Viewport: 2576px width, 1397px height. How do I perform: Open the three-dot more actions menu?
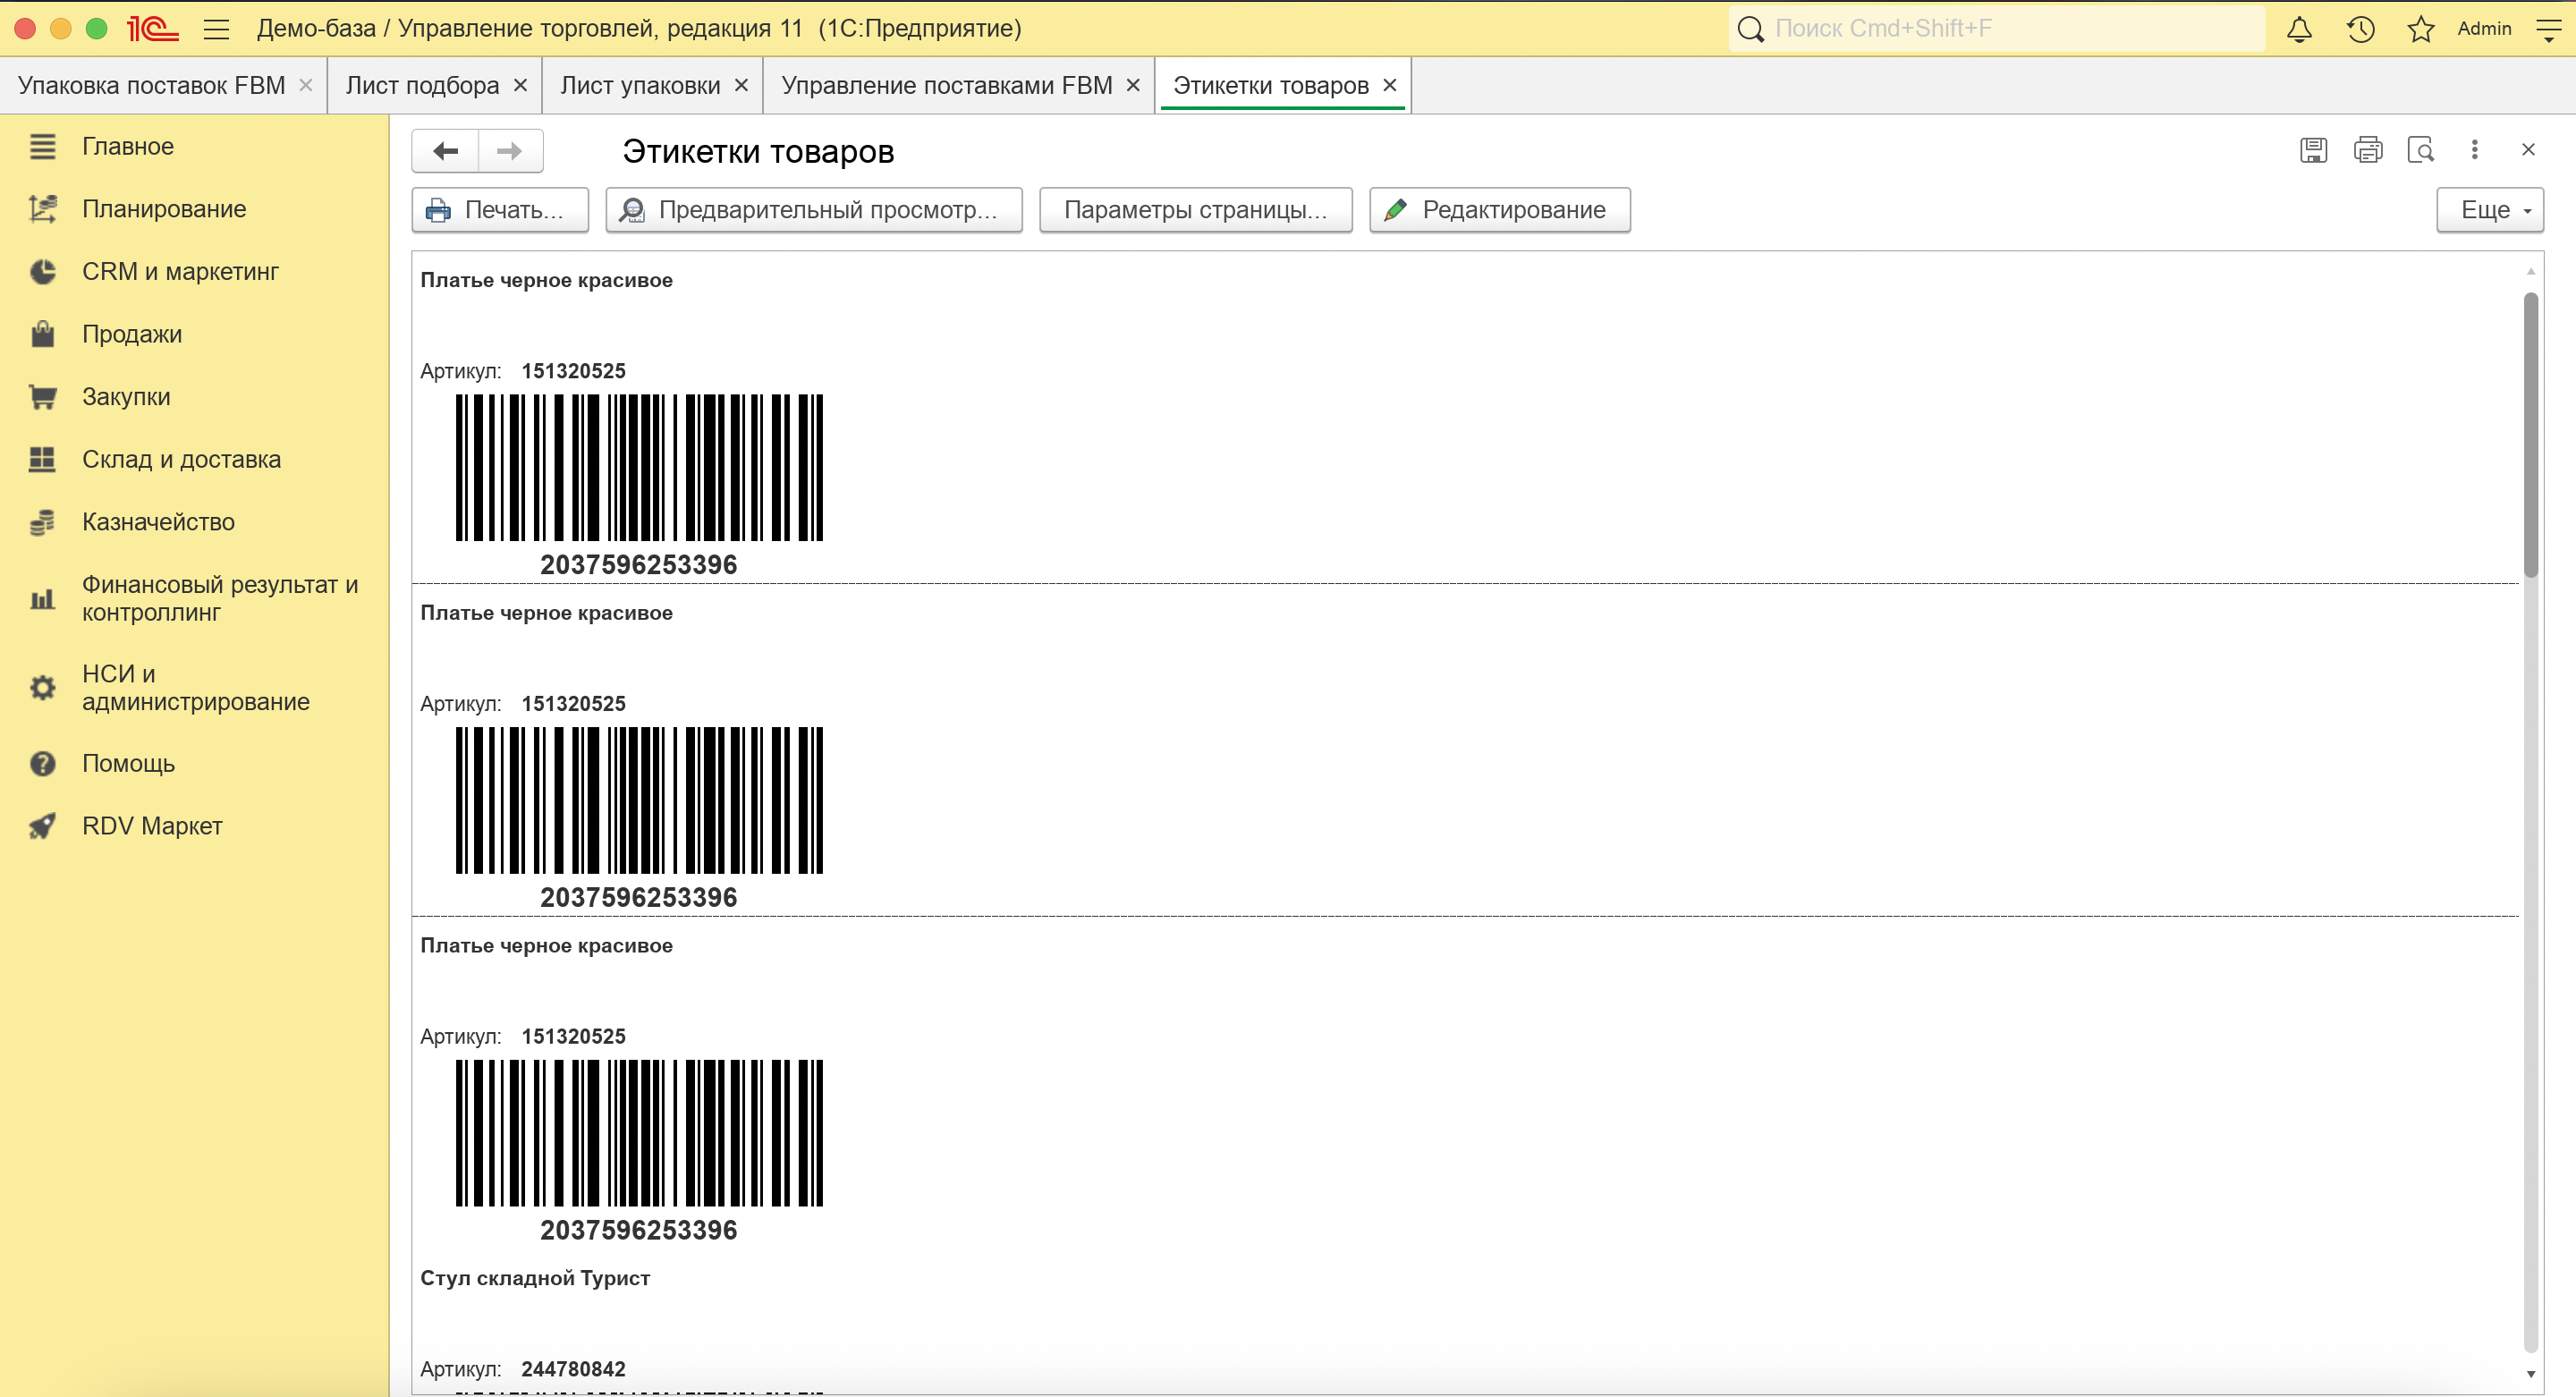pyautogui.click(x=2474, y=150)
